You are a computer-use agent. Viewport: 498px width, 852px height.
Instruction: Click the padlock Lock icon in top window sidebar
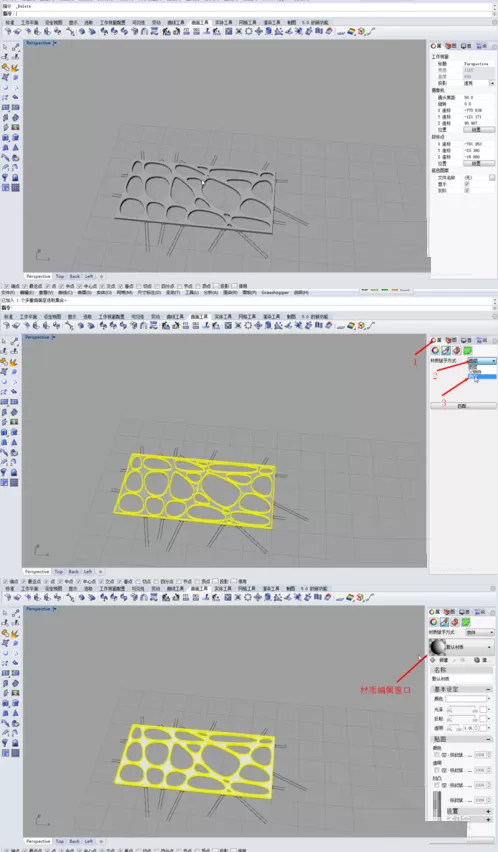point(15,177)
